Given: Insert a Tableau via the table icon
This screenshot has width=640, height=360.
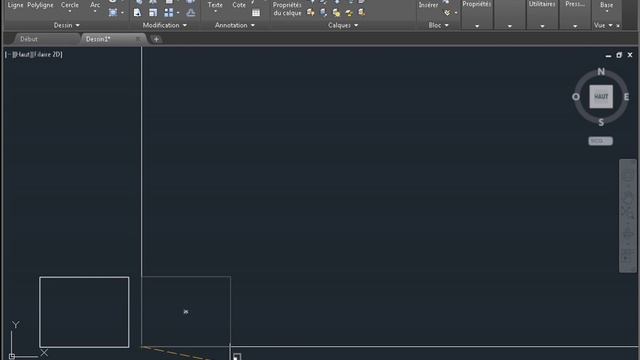Looking at the screenshot, I should [x=256, y=13].
